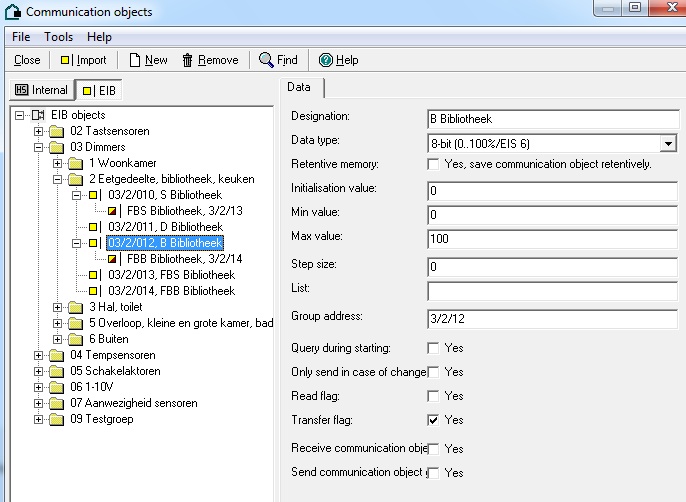Viewport: 686px width, 502px height.
Task: Enable the Read flag checkbox
Action: [433, 397]
